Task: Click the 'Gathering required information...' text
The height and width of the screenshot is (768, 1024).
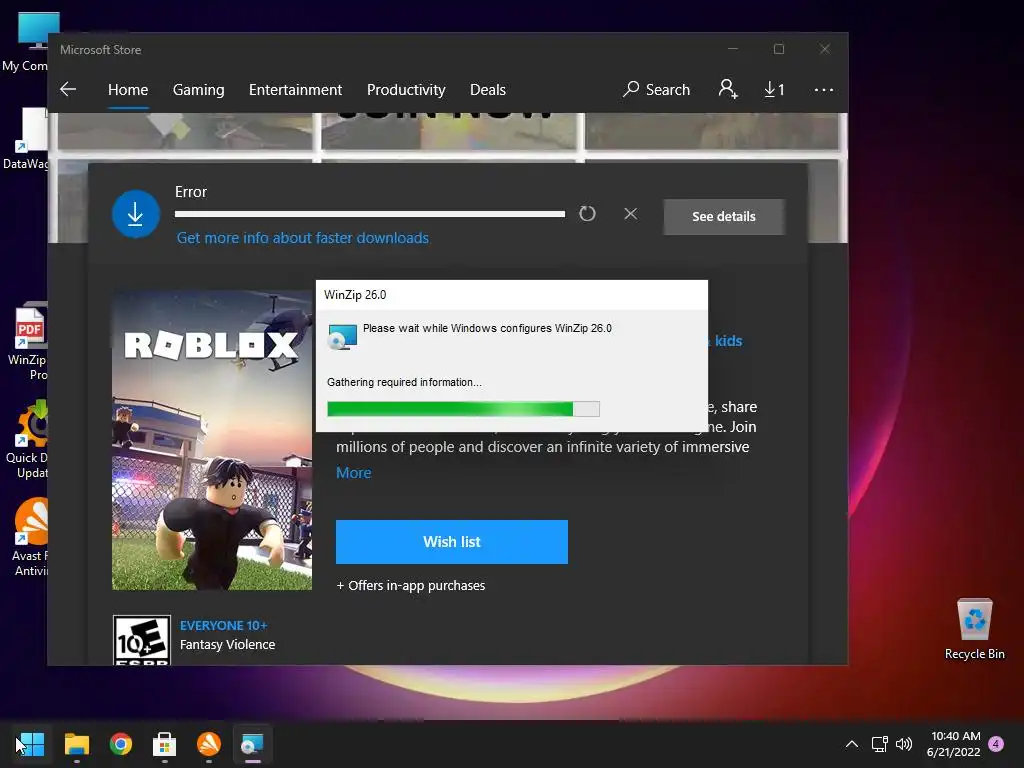Action: 404,382
